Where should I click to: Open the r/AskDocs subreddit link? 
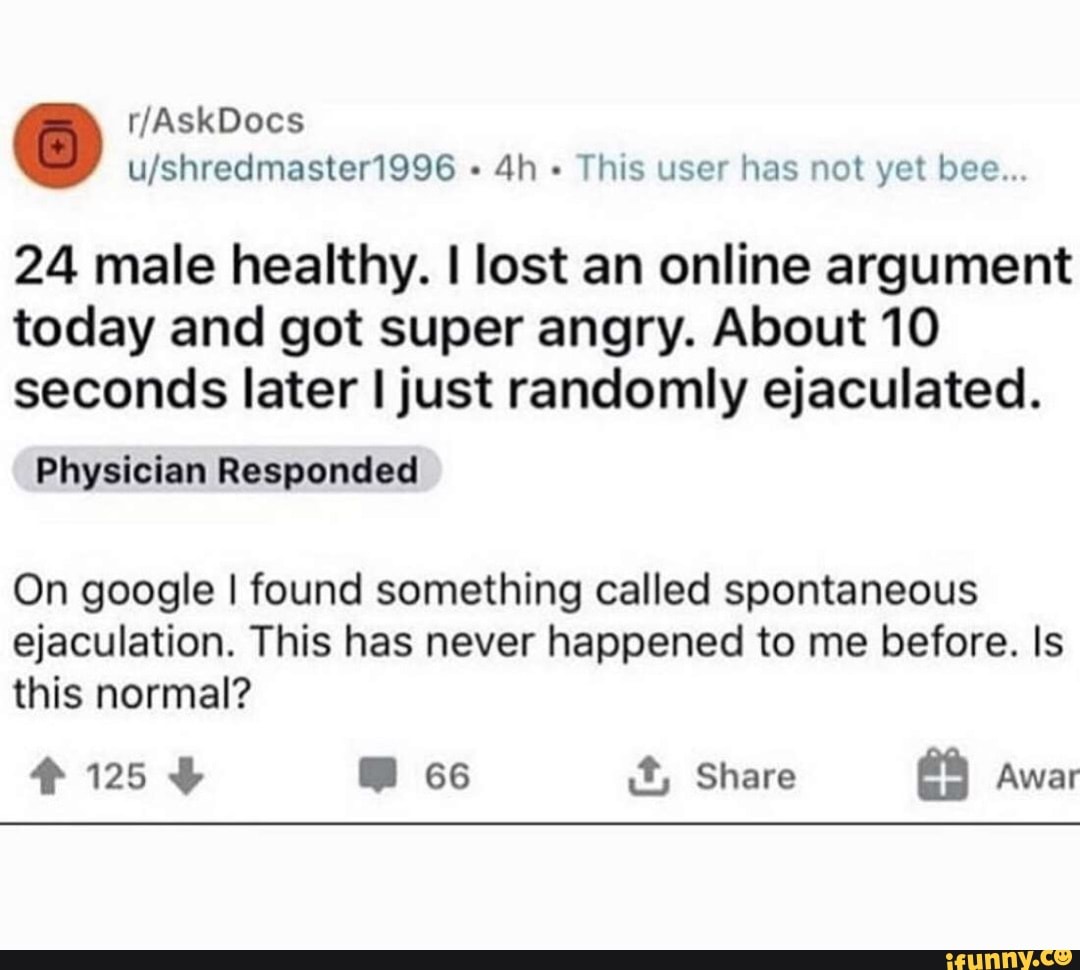pos(216,121)
